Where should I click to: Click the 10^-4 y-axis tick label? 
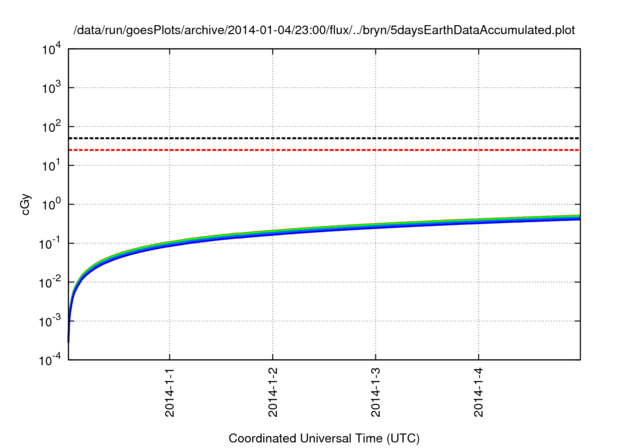[50, 360]
